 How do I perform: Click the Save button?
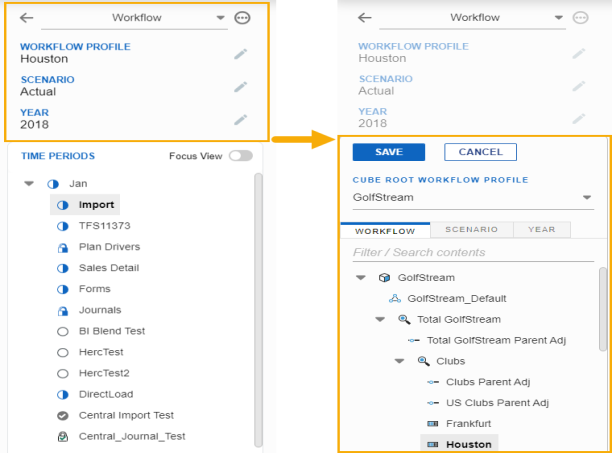click(x=388, y=152)
